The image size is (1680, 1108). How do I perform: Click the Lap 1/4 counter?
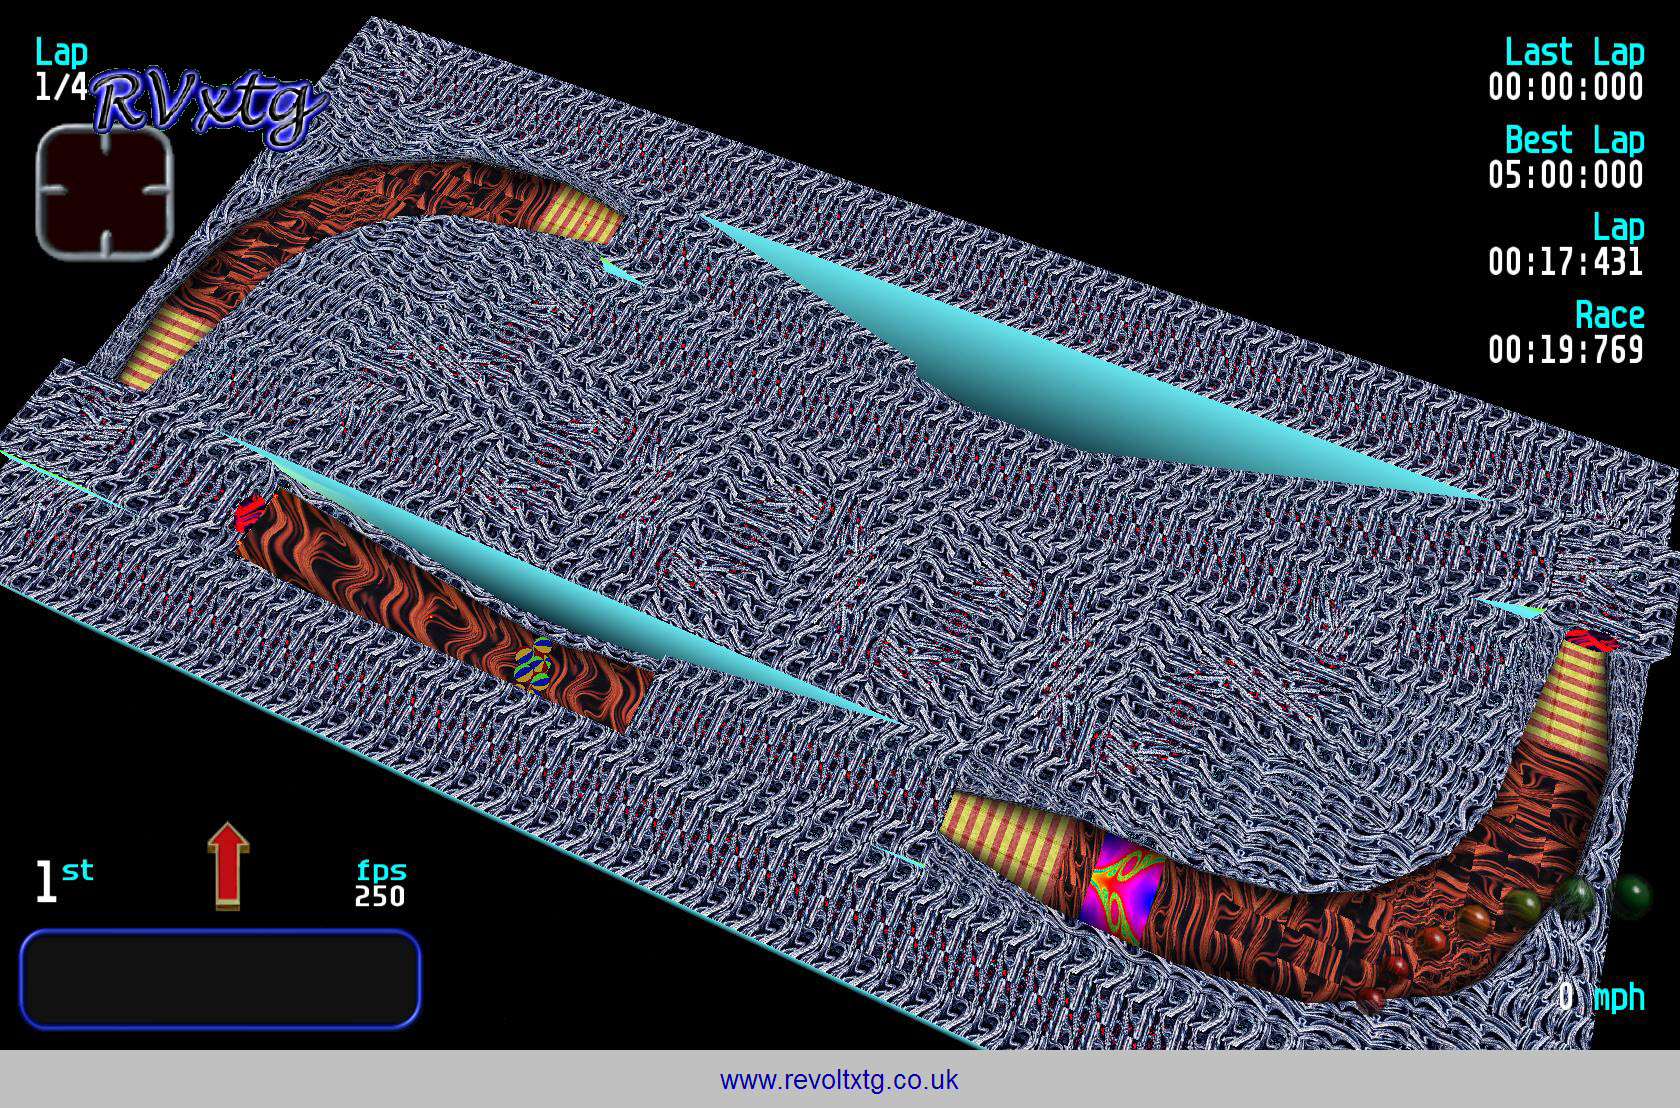[61, 69]
